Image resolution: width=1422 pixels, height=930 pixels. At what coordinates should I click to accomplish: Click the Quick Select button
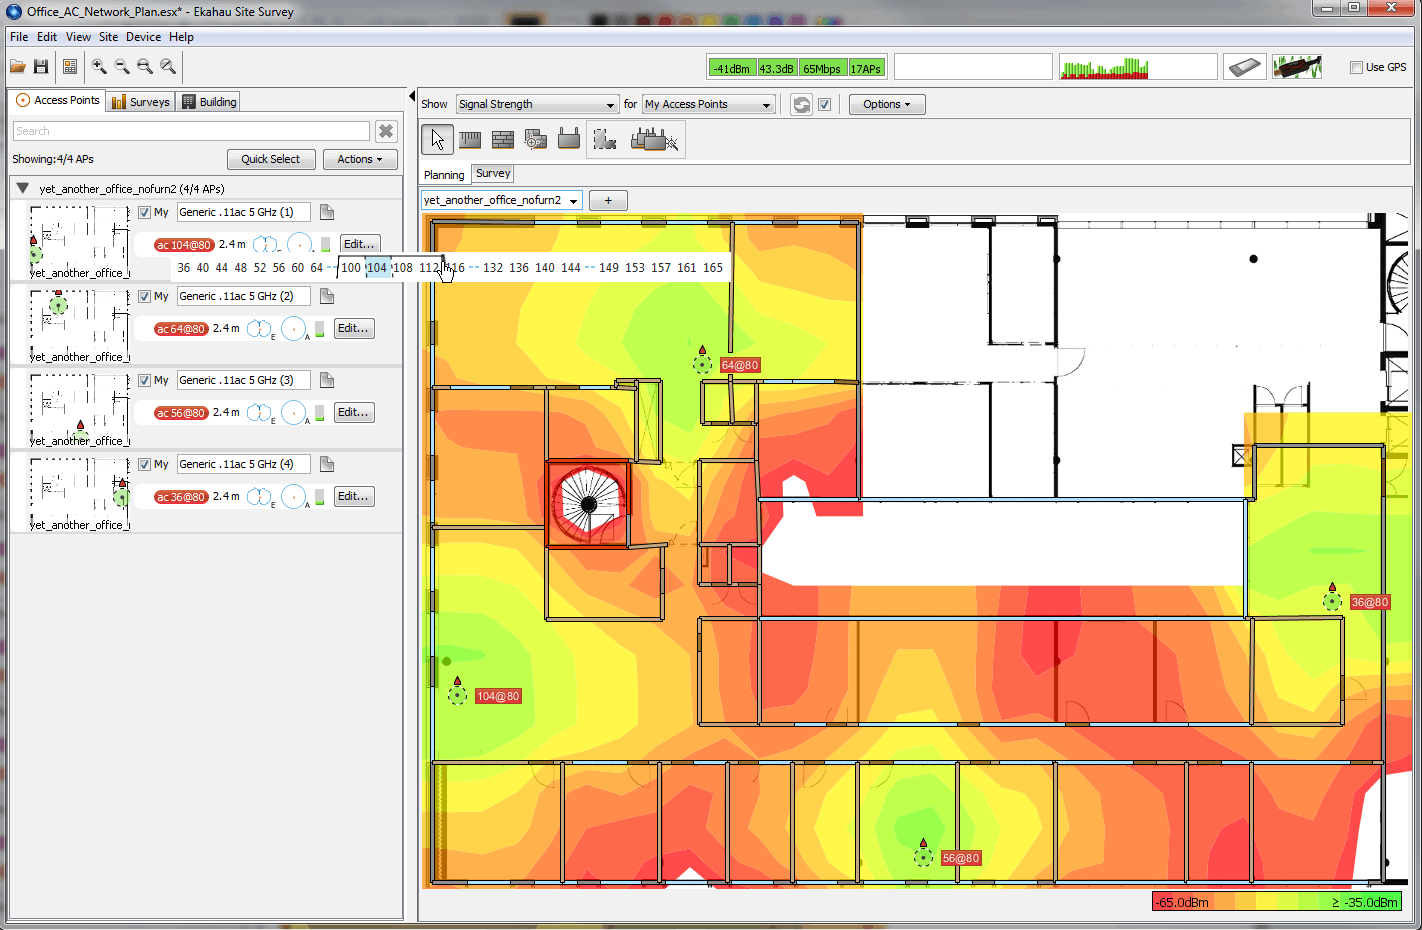pos(270,160)
